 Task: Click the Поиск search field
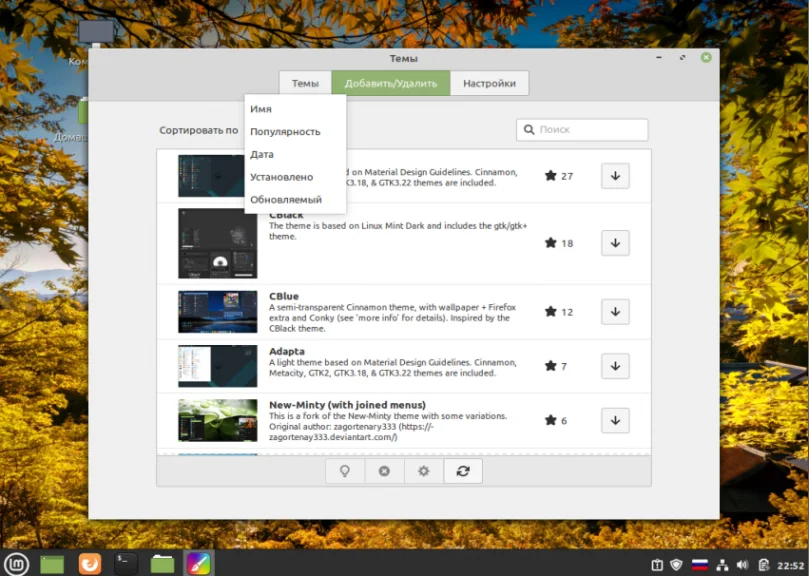coord(590,130)
